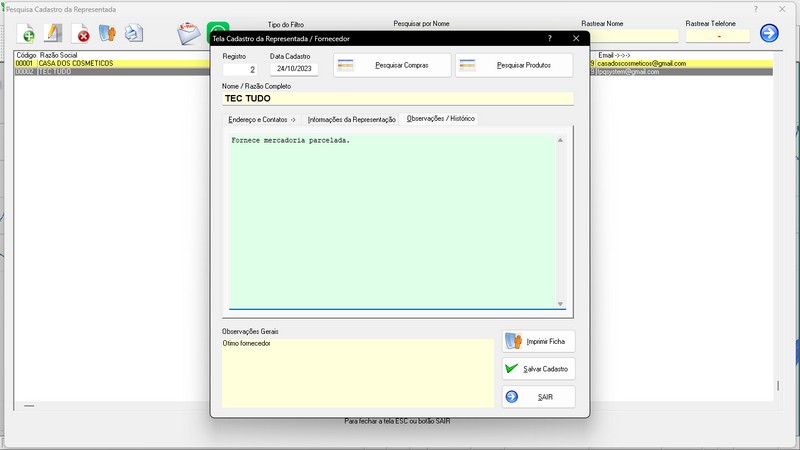Click the Registro number field

click(240, 69)
